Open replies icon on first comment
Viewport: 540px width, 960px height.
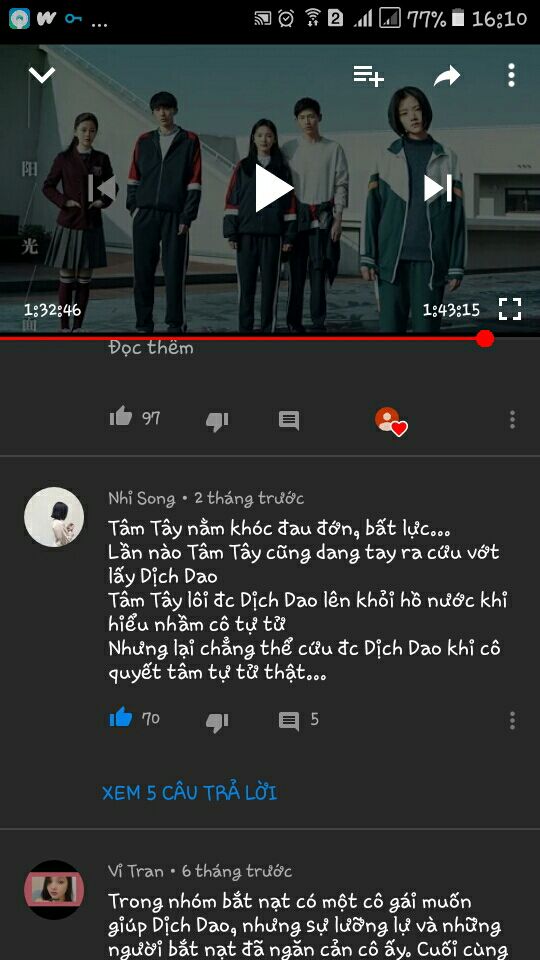(289, 420)
